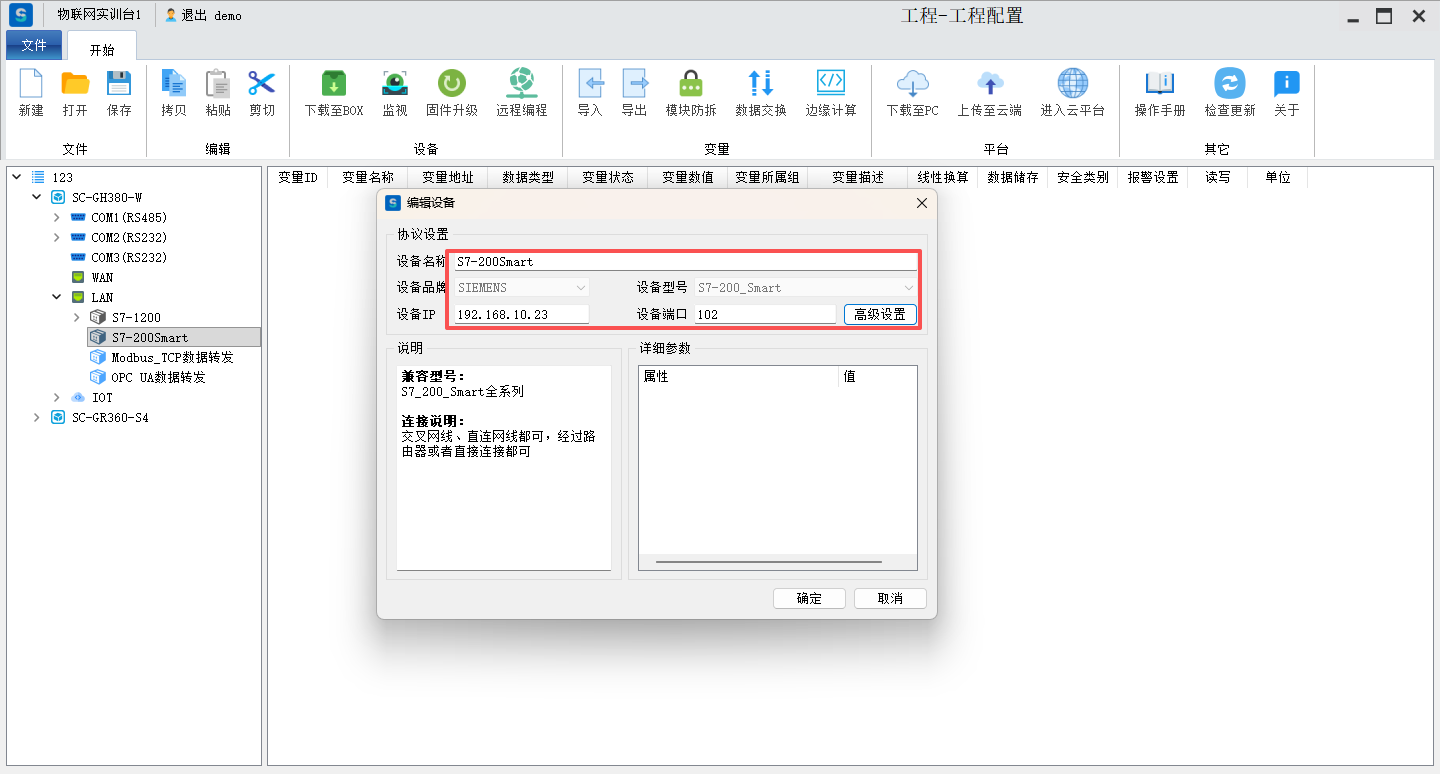Expand the SC-GR360-S4 device node
Image resolution: width=1440 pixels, height=774 pixels.
point(37,418)
